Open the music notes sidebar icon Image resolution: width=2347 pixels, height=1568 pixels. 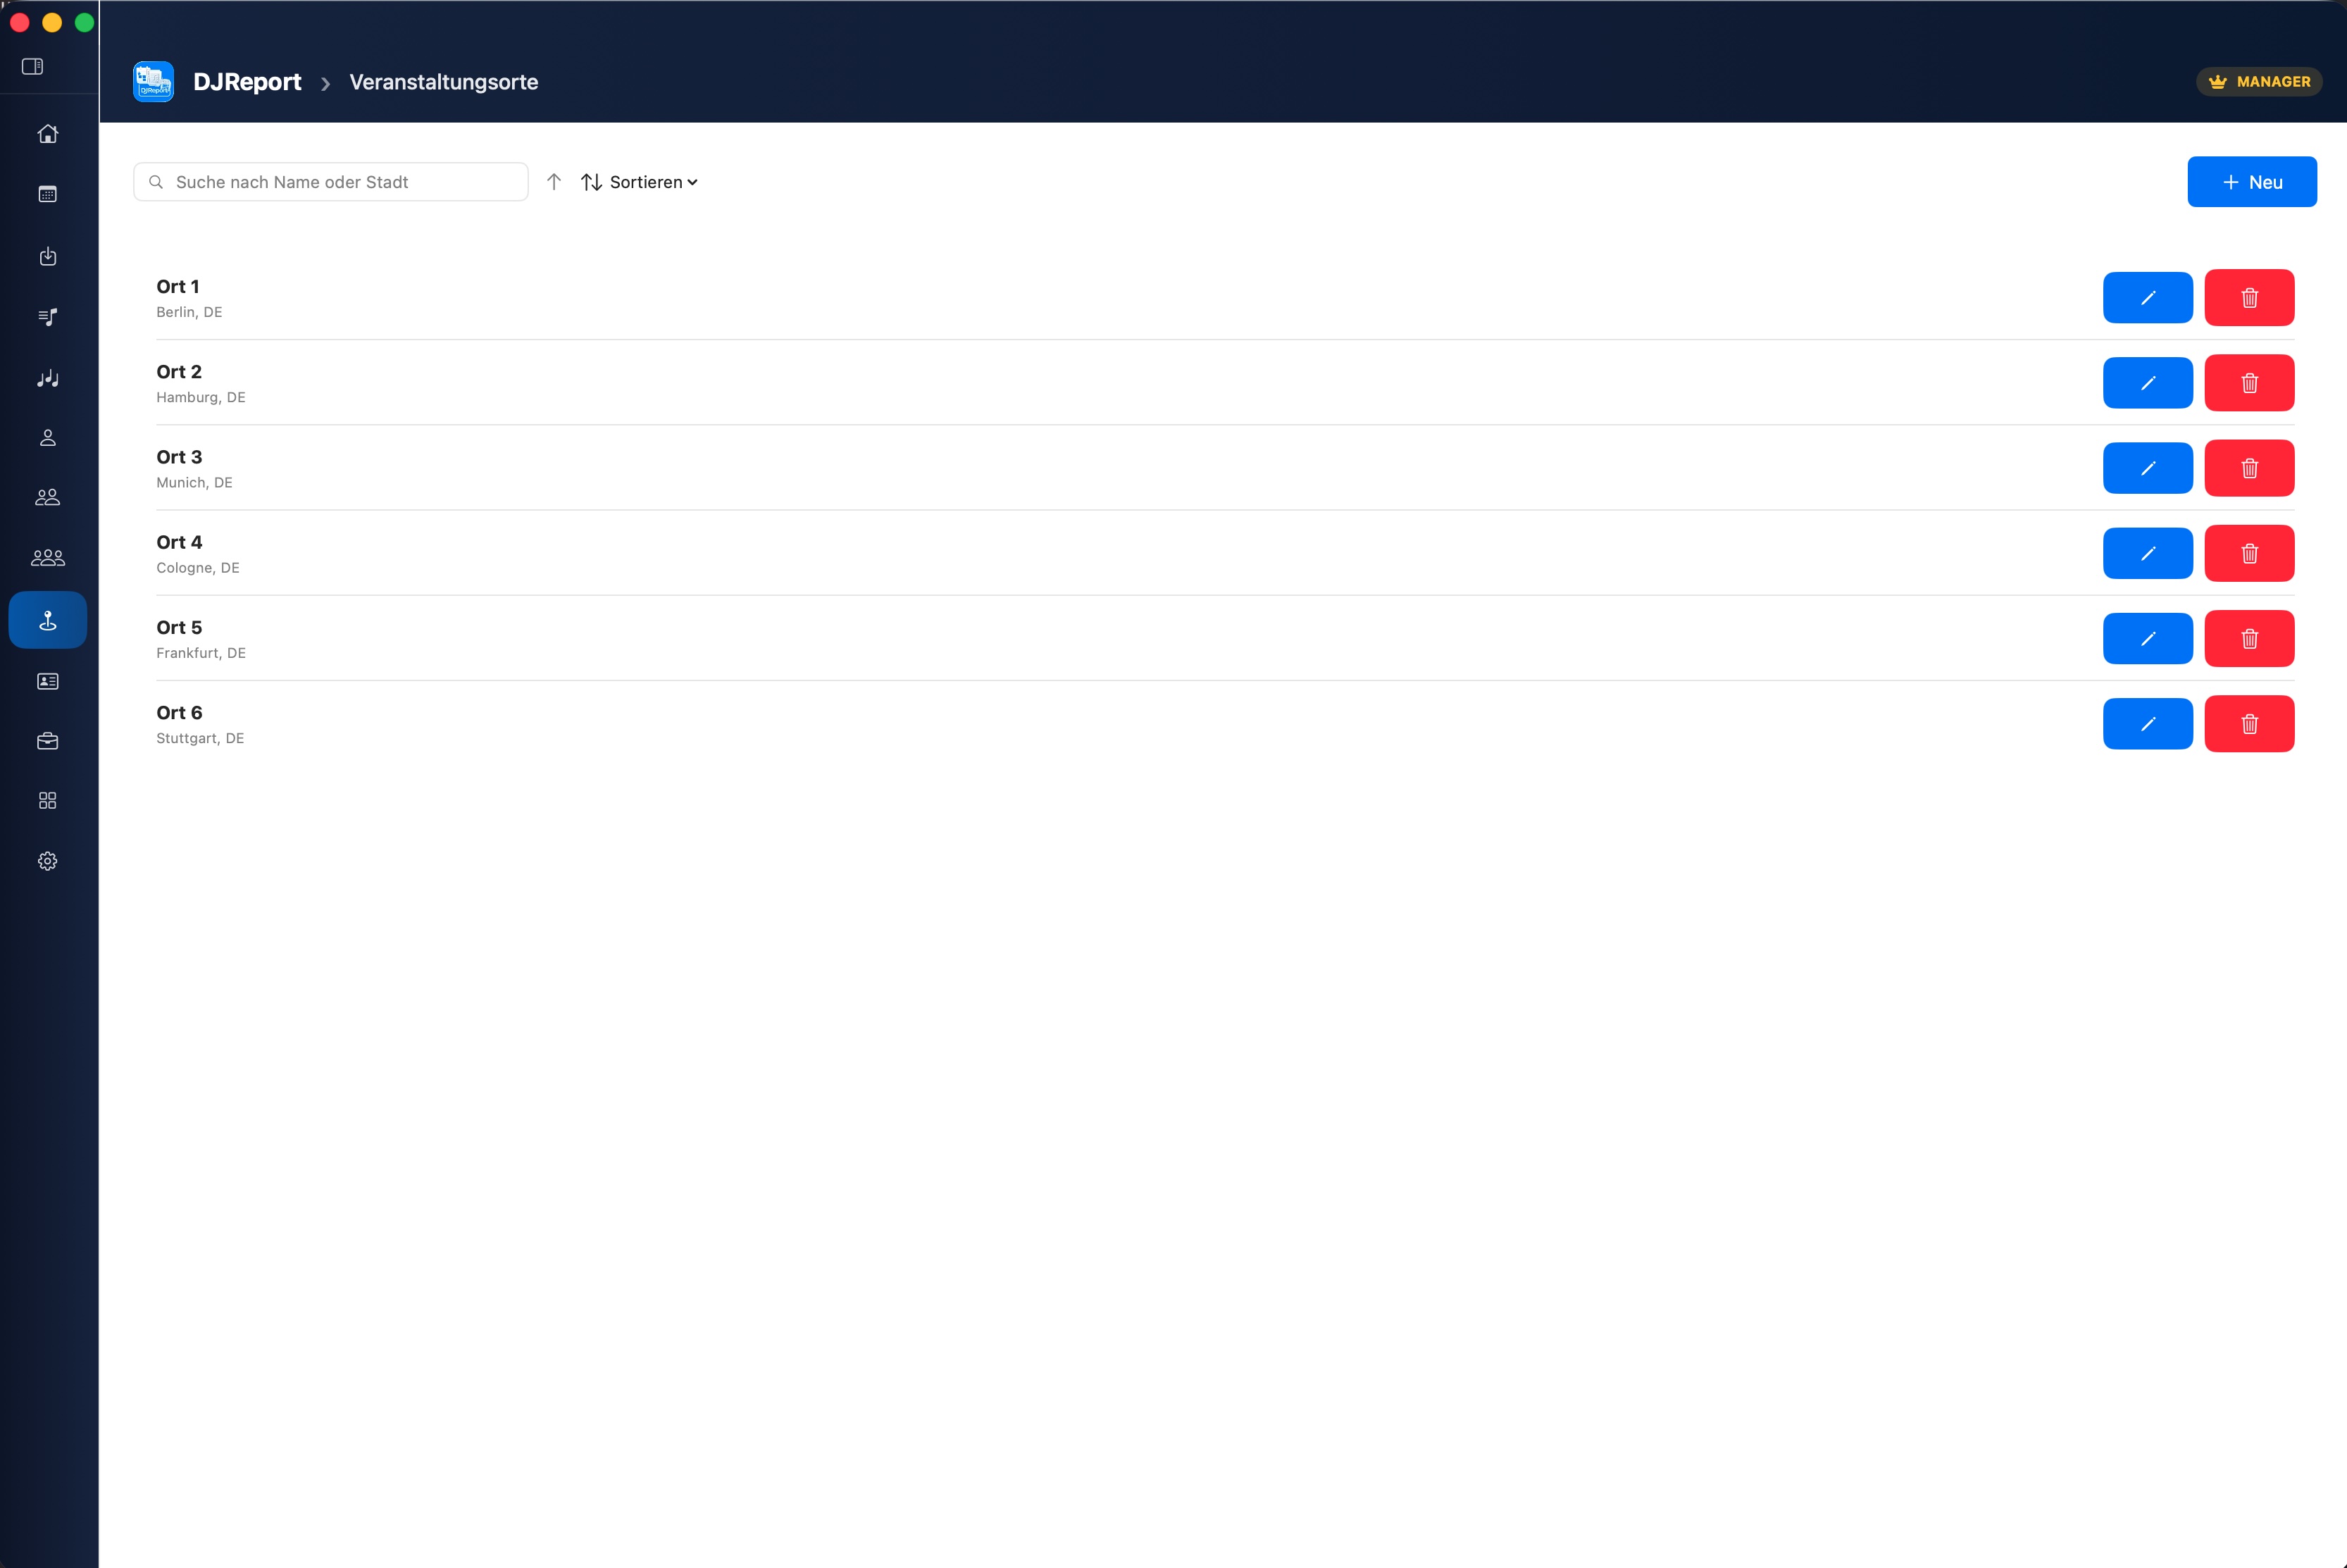(47, 378)
